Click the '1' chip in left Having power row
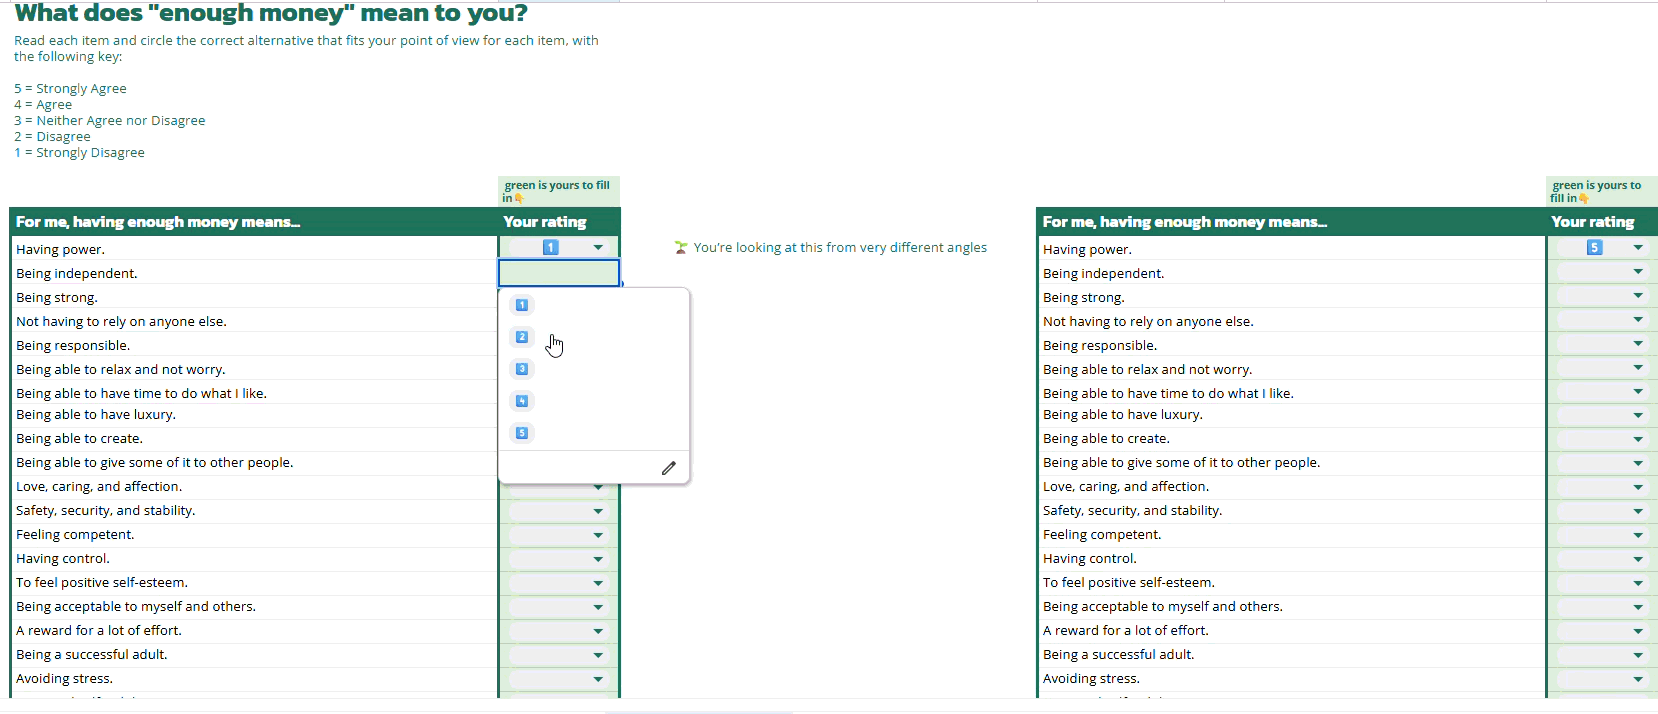Image resolution: width=1658 pixels, height=714 pixels. (550, 247)
